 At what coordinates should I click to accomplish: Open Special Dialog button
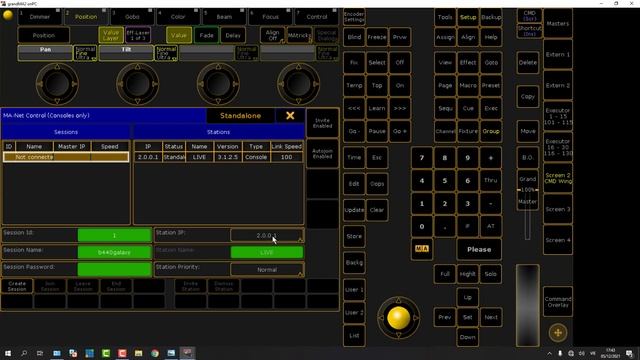(327, 35)
